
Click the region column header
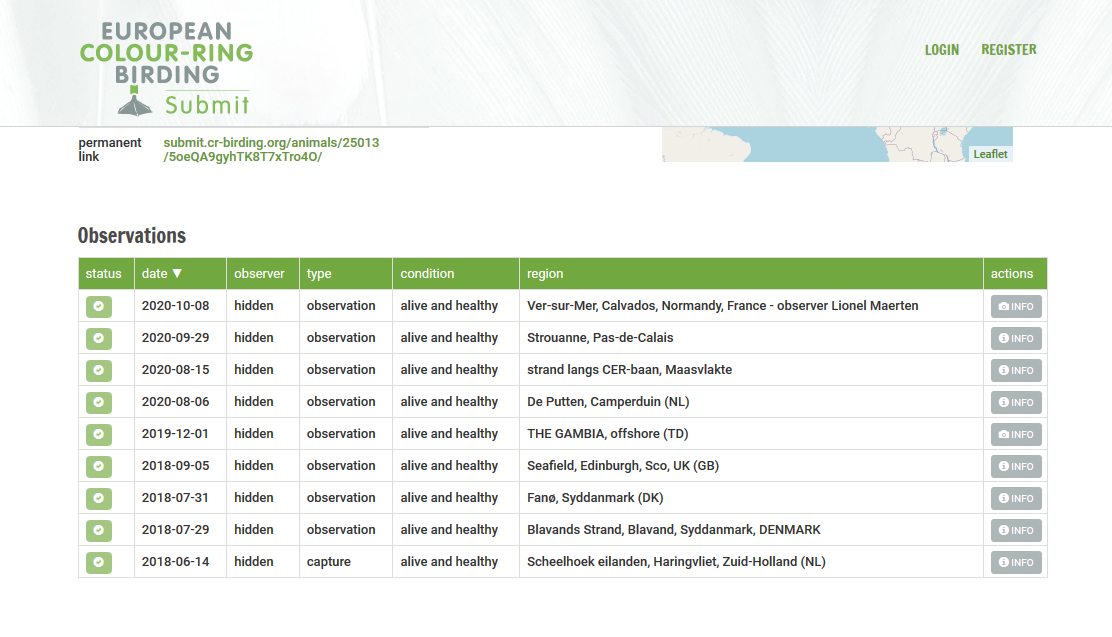coord(545,274)
